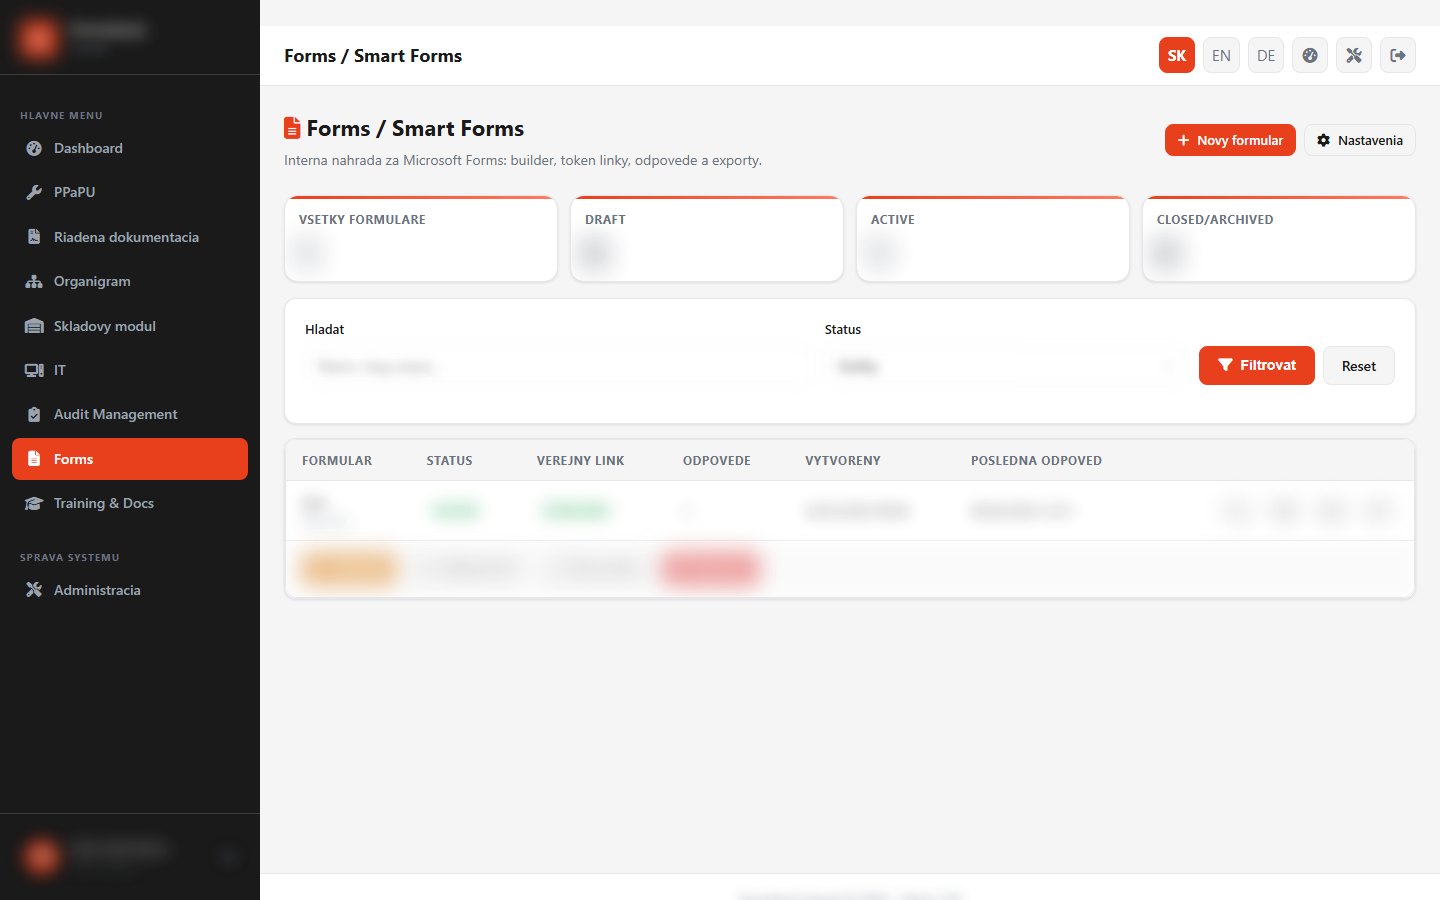Open the Organigram menu item
This screenshot has height=900, width=1440.
tap(130, 281)
